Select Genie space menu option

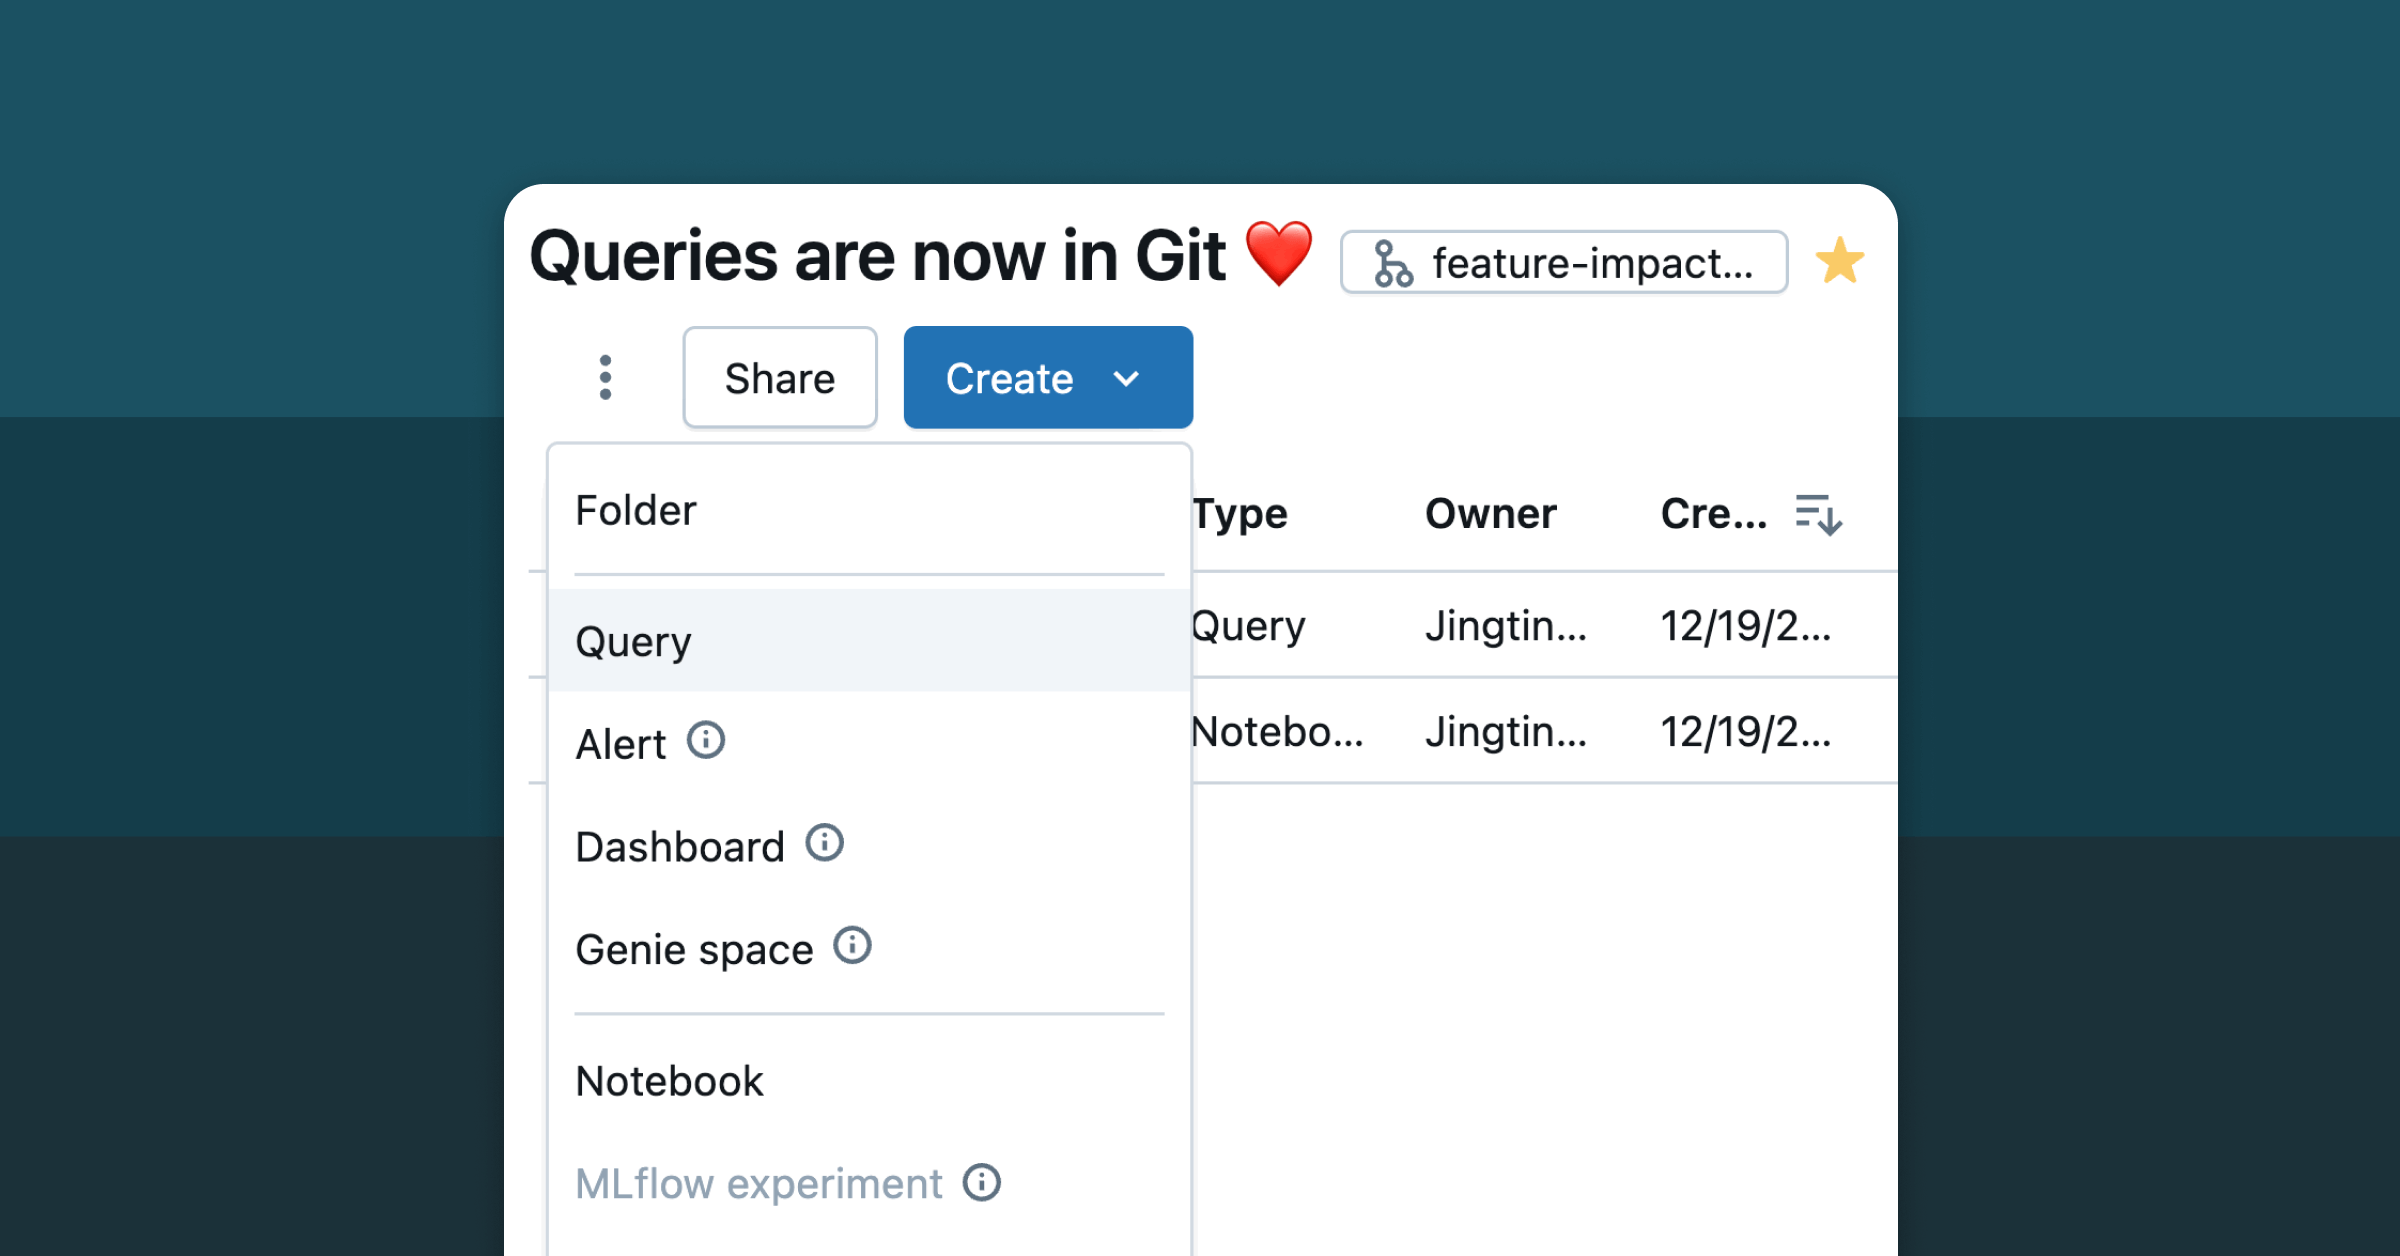click(694, 950)
